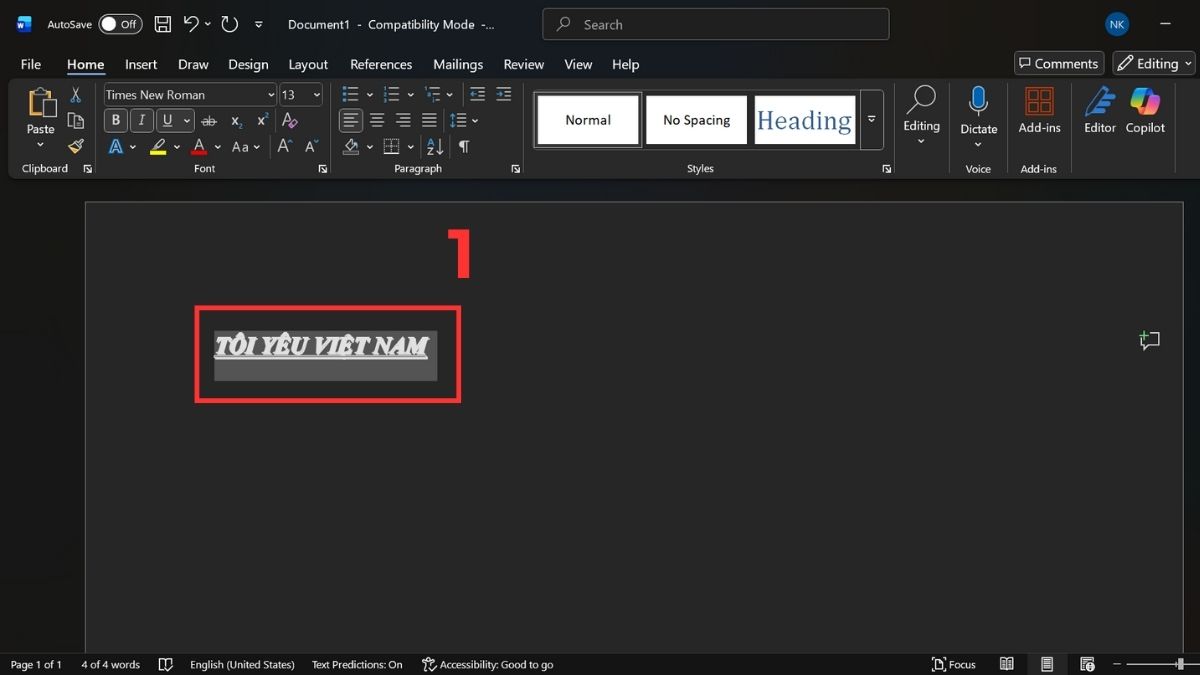1200x675 pixels.
Task: Open the Comments panel
Action: click(1058, 62)
